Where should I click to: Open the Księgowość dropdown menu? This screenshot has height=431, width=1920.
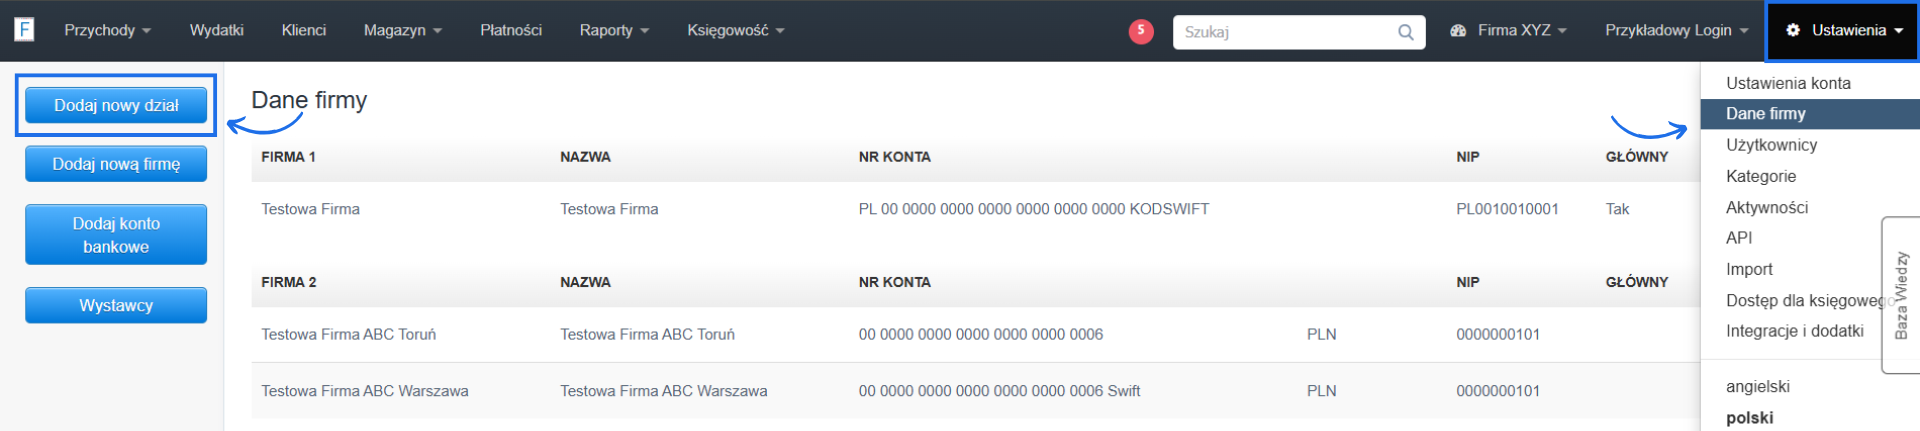point(735,30)
